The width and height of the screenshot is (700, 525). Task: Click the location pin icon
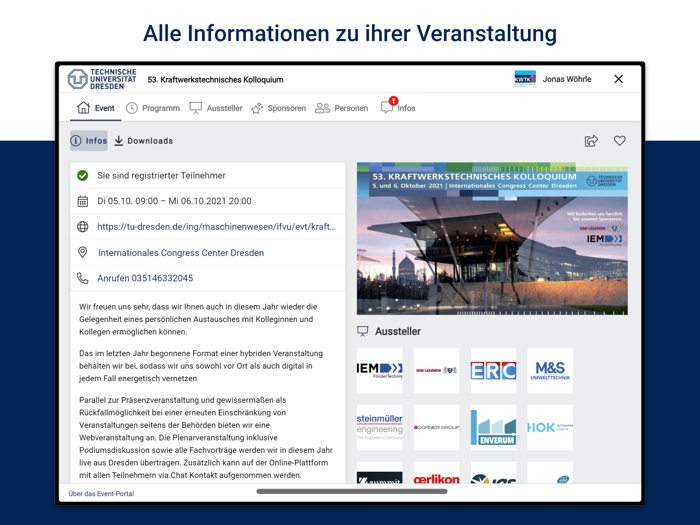click(83, 252)
